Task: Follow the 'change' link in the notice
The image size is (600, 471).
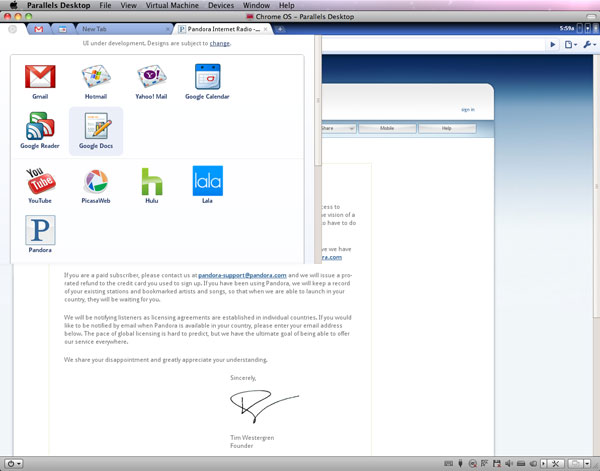Action: click(x=220, y=43)
